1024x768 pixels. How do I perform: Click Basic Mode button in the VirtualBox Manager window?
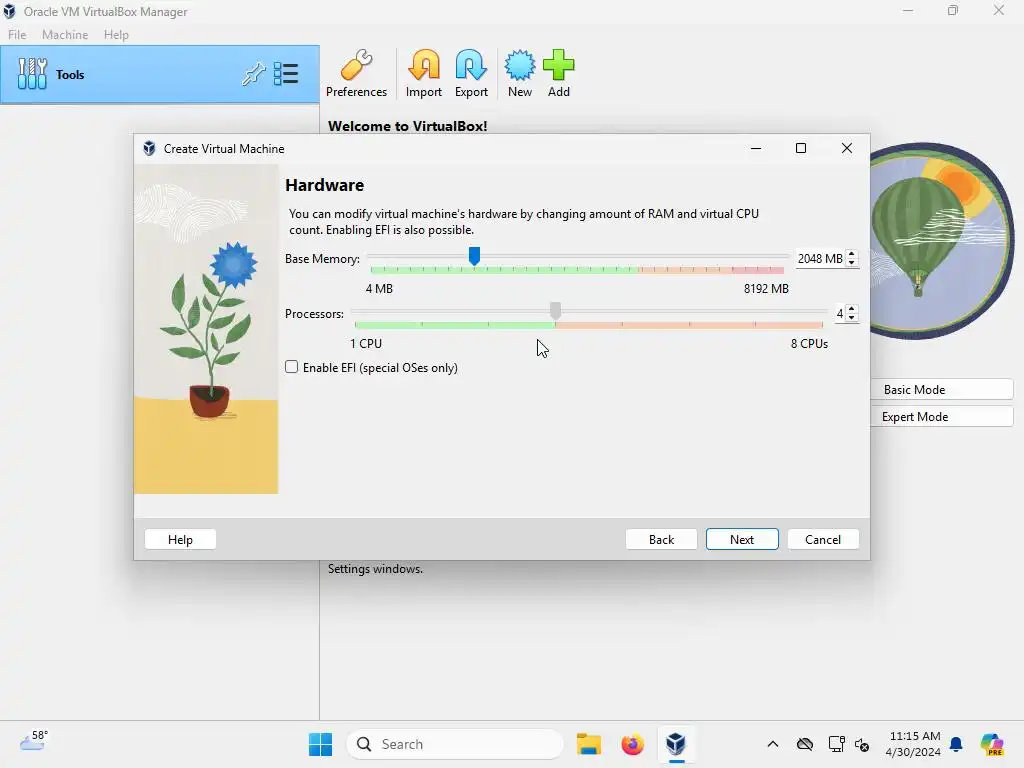click(941, 389)
